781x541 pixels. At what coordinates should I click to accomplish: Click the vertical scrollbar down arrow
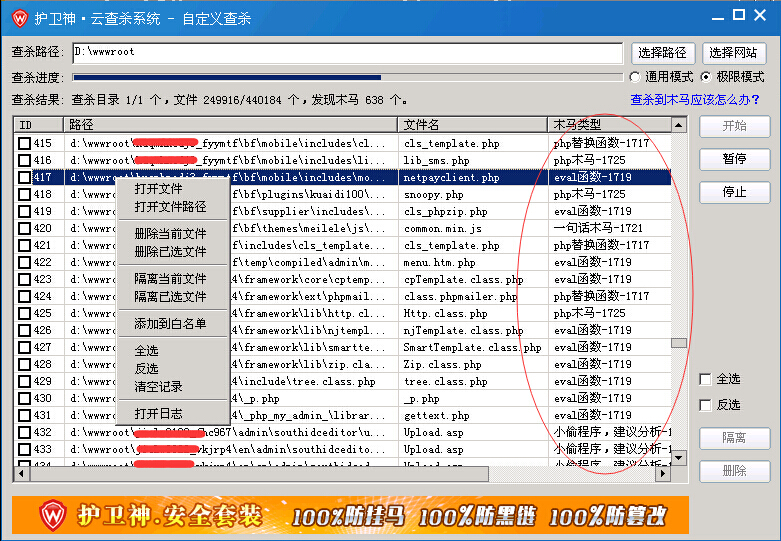coord(679,457)
